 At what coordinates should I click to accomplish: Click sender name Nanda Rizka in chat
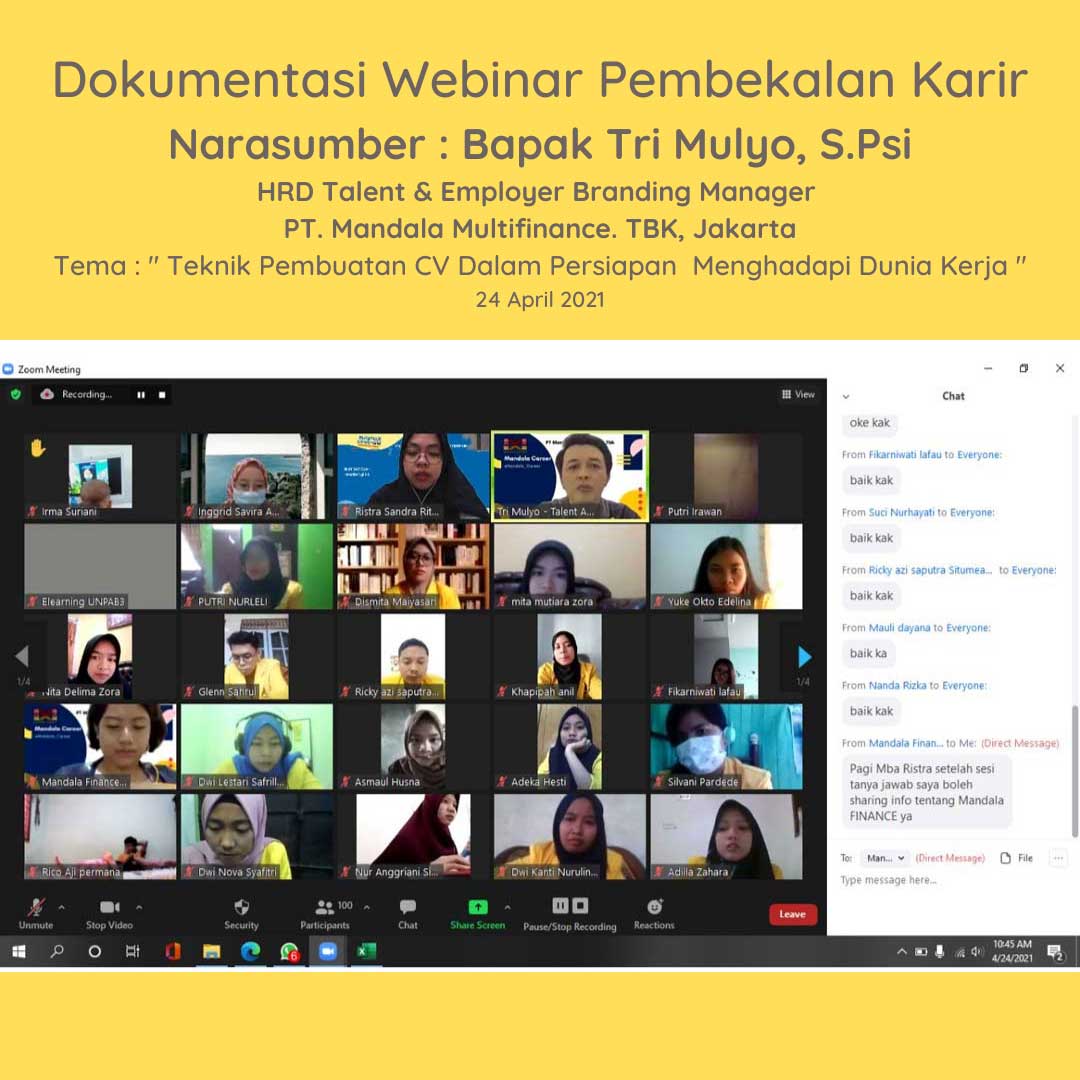click(897, 686)
